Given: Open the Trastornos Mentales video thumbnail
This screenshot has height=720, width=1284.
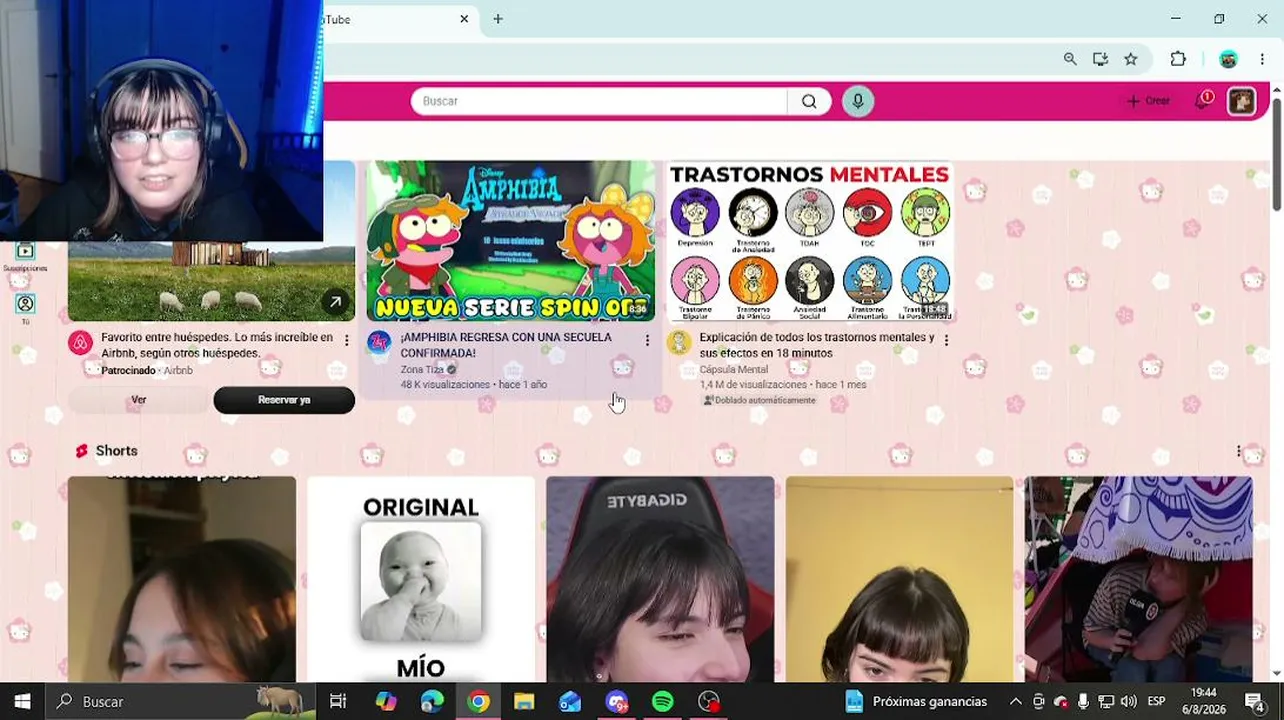Looking at the screenshot, I should (810, 241).
